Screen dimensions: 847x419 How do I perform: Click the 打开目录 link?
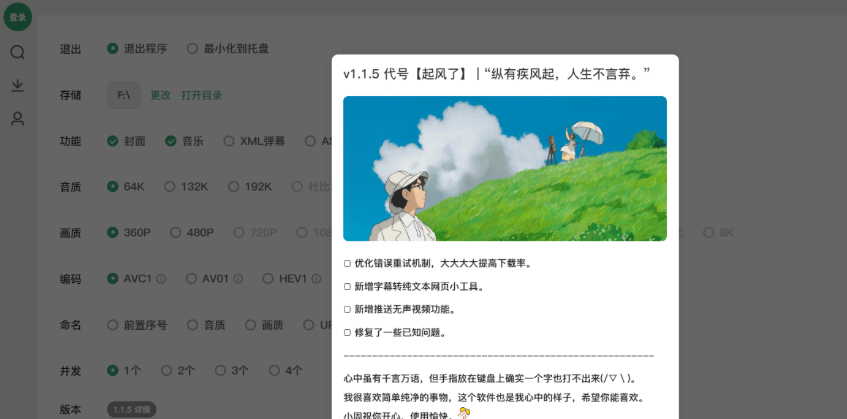point(201,96)
